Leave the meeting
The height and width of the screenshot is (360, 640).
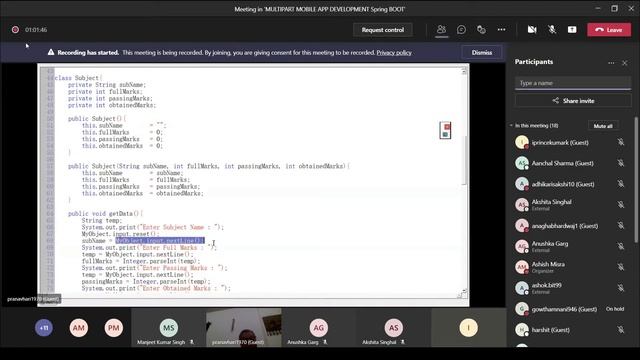click(x=609, y=30)
